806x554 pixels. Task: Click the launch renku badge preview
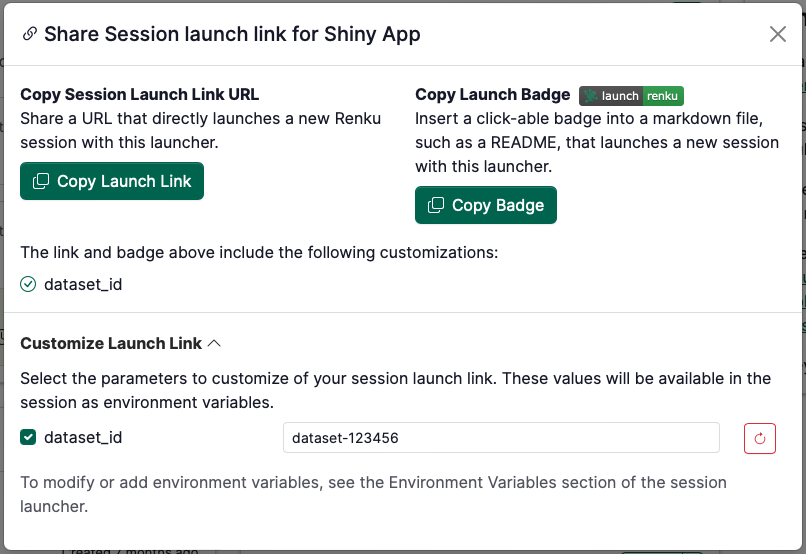click(631, 96)
